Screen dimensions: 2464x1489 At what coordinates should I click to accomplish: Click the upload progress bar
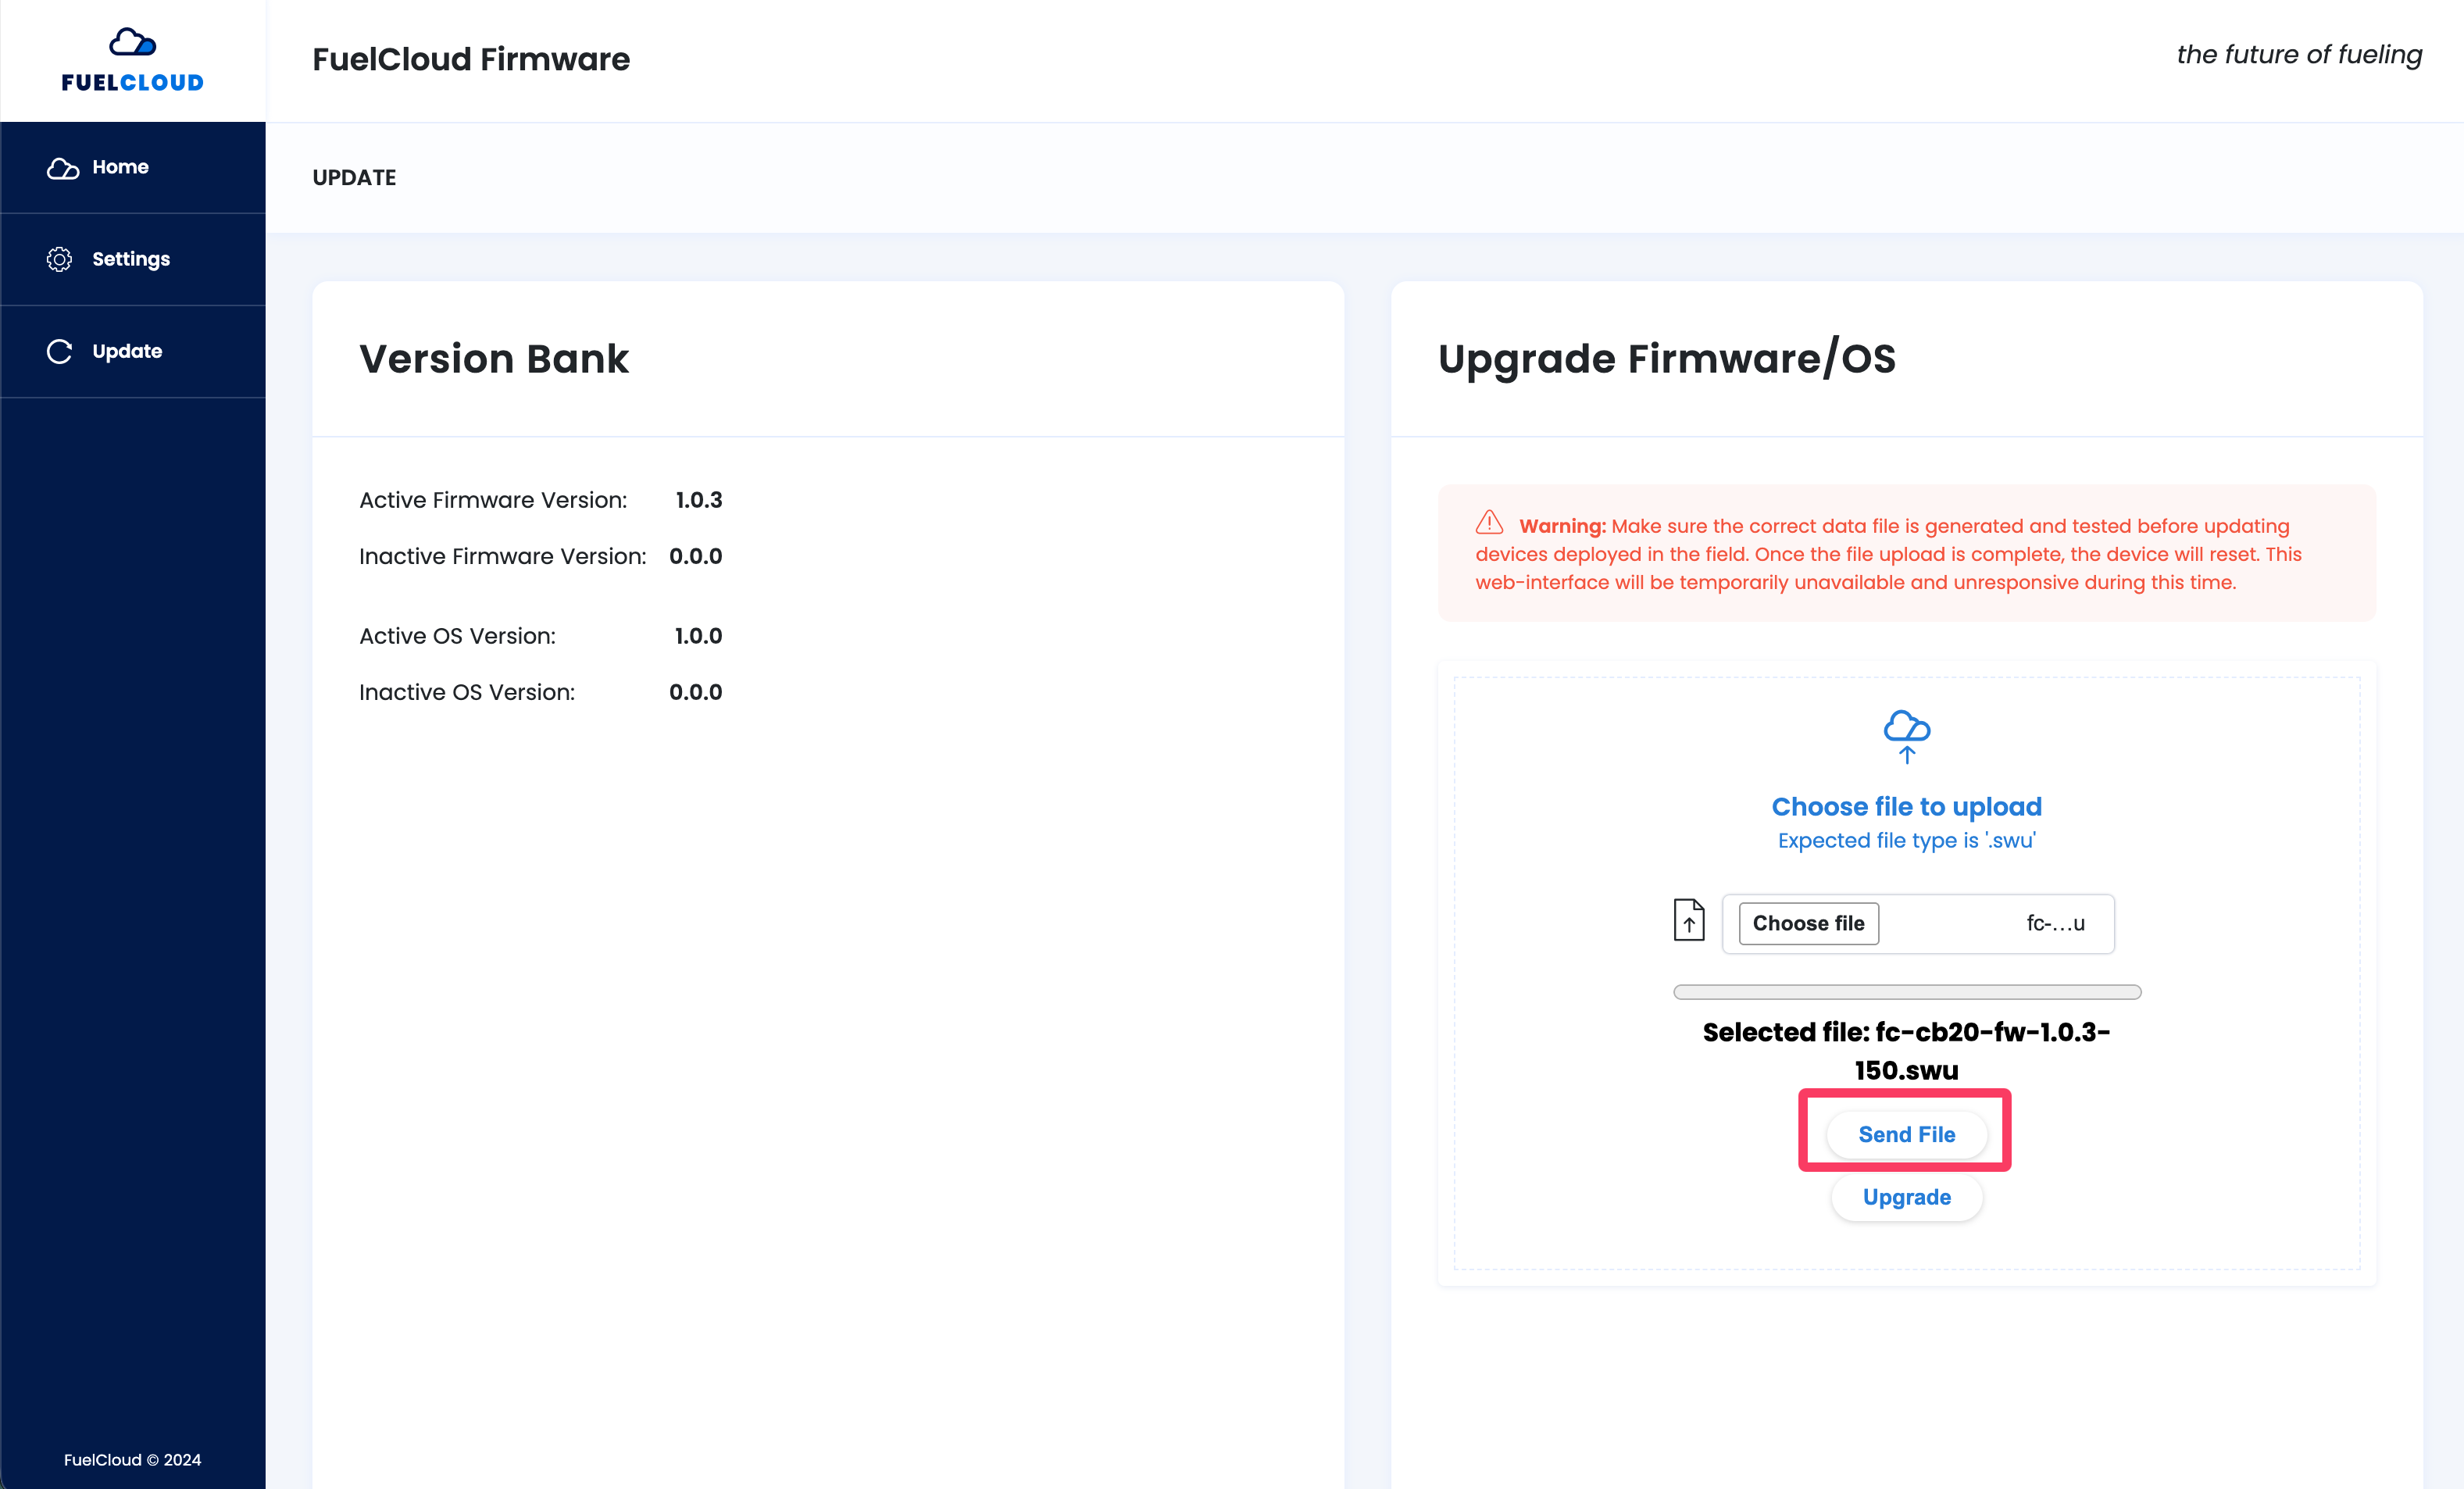[1906, 992]
